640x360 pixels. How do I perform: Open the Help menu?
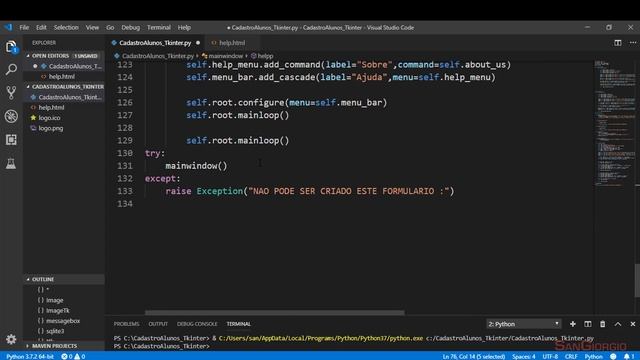(x=184, y=27)
